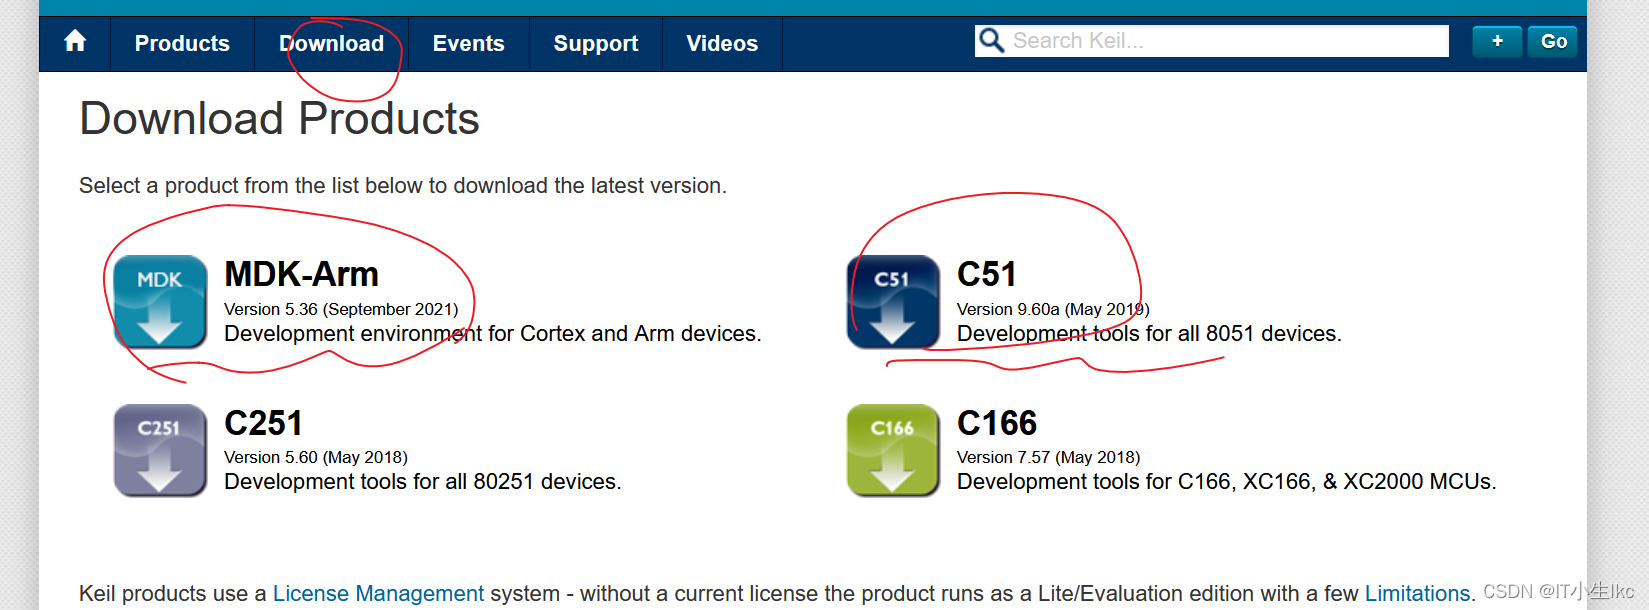Click the C251 download icon
Image resolution: width=1649 pixels, height=610 pixels.
160,450
